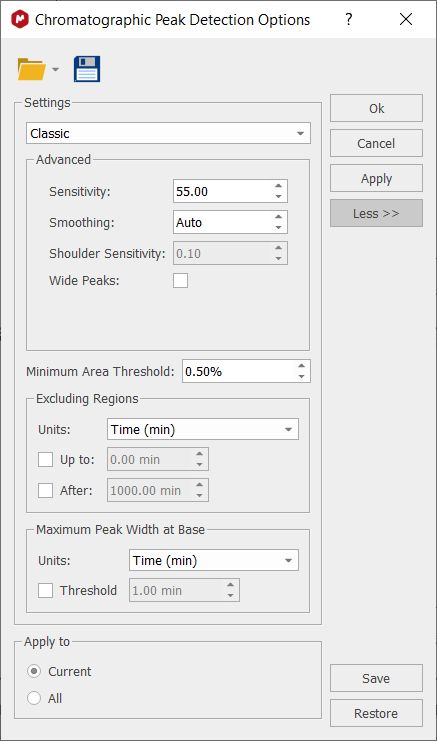Enable the Wide Peaks checkbox
The width and height of the screenshot is (437, 741).
(x=180, y=280)
